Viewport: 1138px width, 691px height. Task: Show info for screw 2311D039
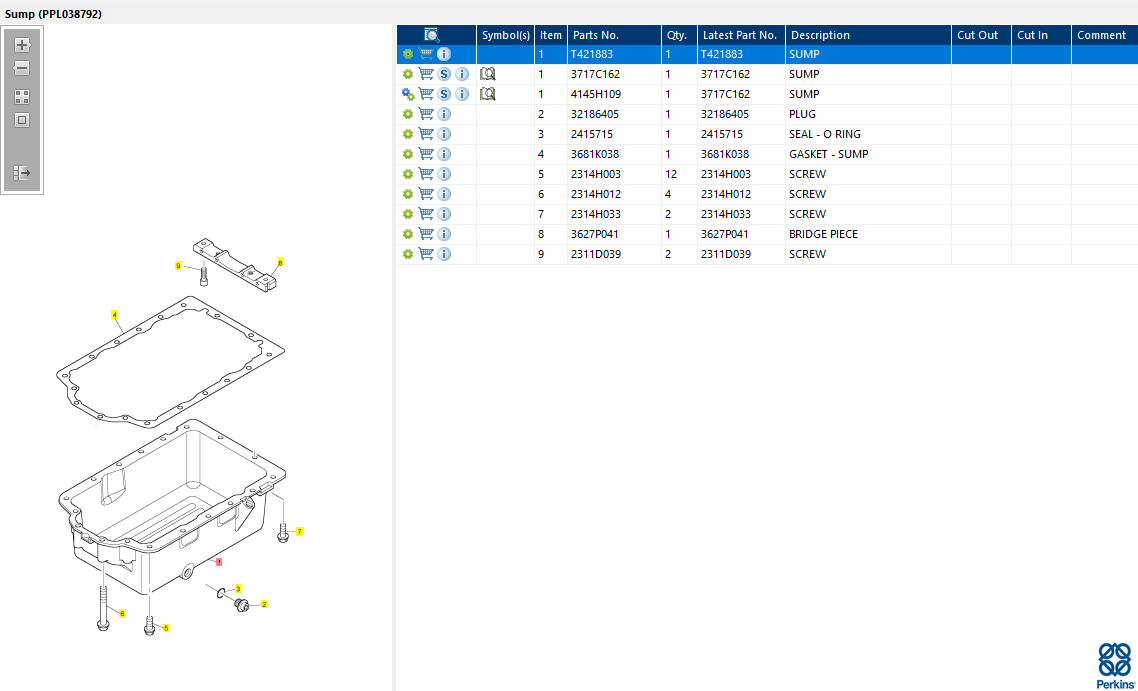tap(444, 254)
